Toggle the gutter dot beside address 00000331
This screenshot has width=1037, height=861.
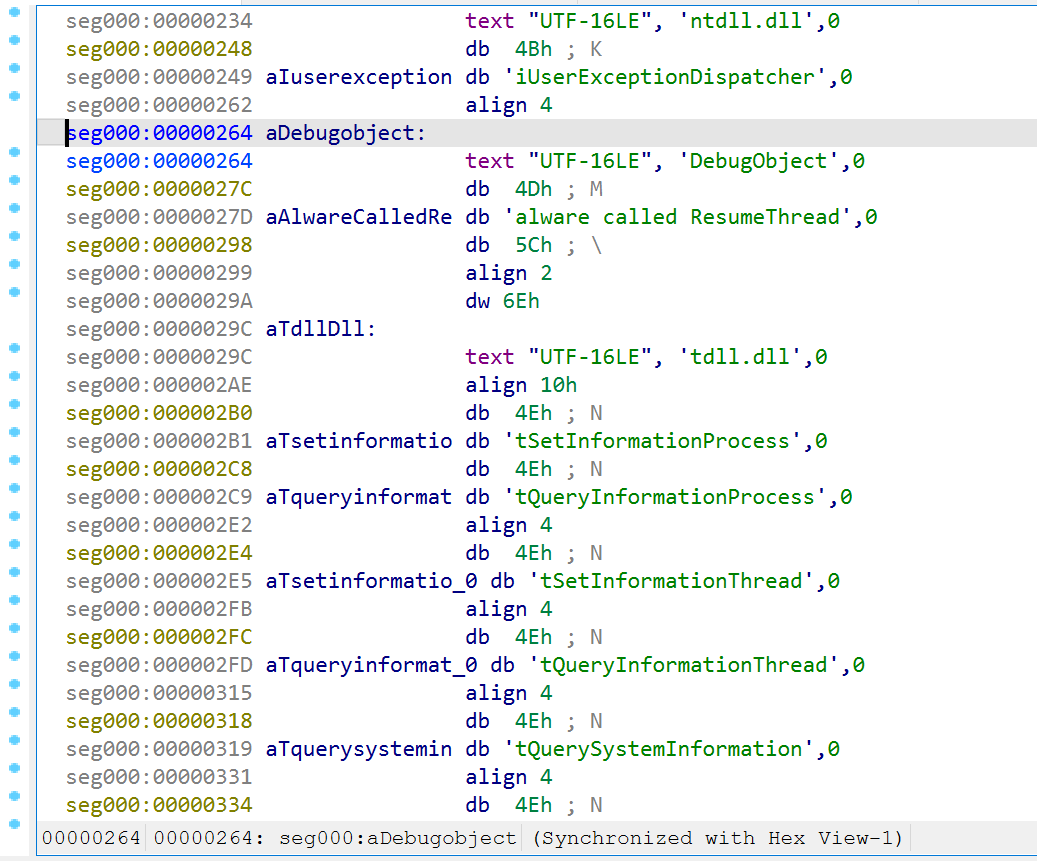pos(15,768)
